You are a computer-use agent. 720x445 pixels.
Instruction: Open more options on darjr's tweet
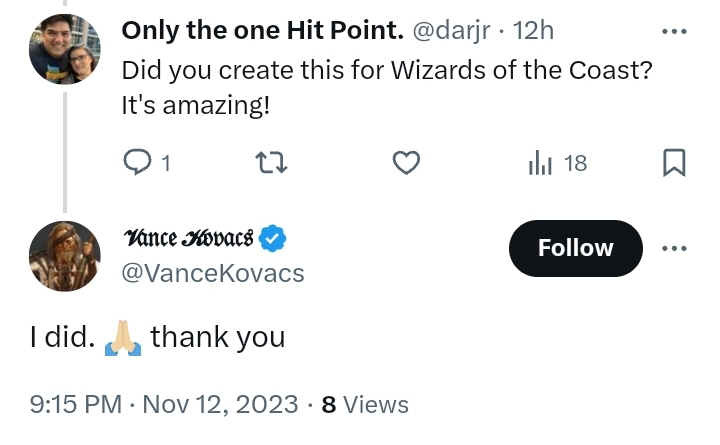pyautogui.click(x=674, y=31)
